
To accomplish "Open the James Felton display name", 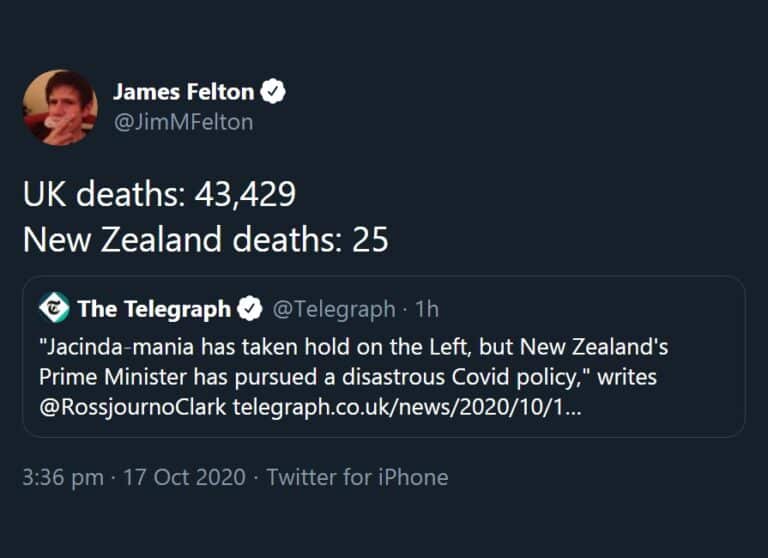I will coord(184,93).
